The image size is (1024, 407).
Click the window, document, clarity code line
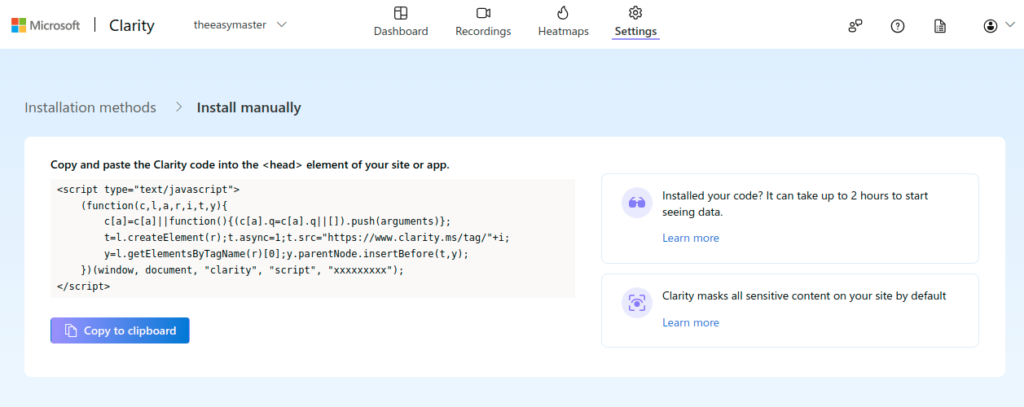[x=242, y=270]
